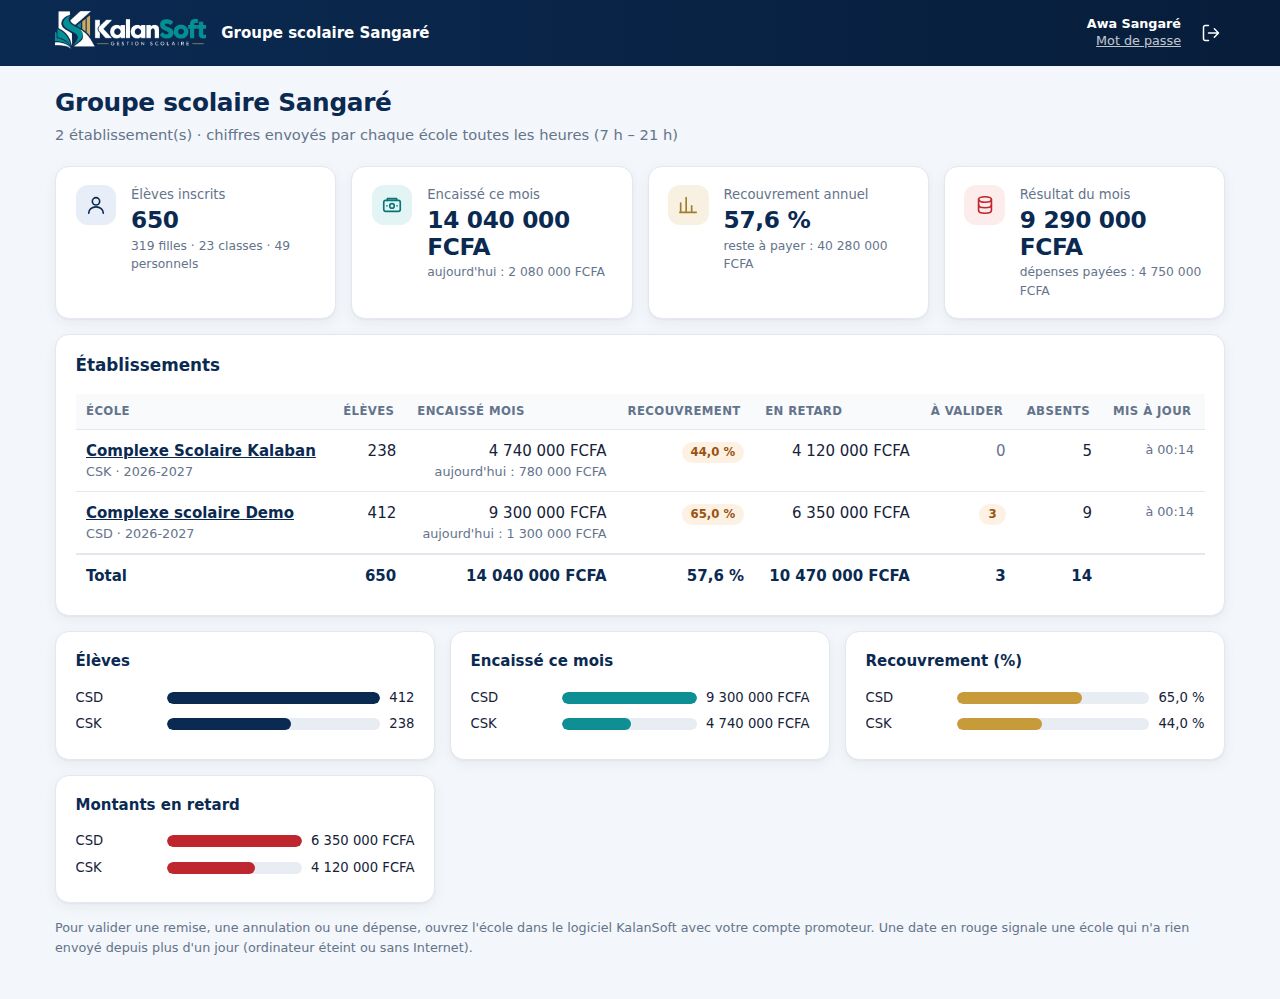
Task: Click the KalanSoft logo
Action: click(x=131, y=30)
